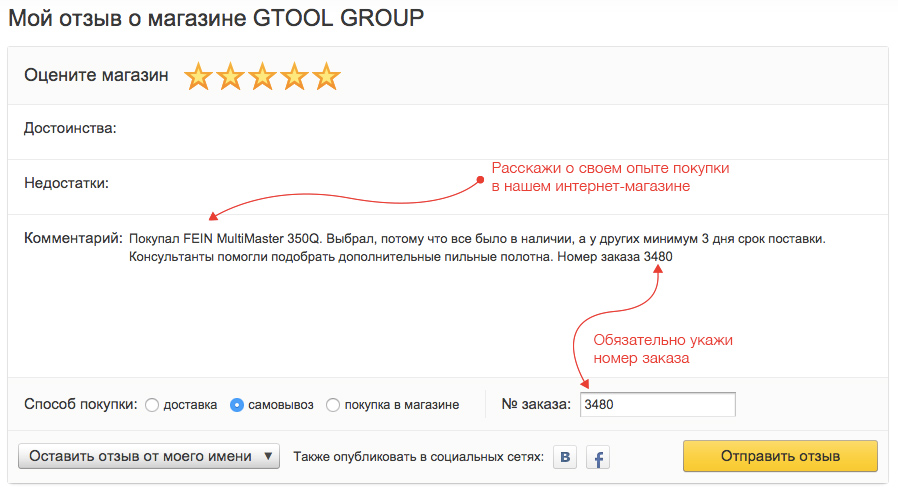Set rating to the fifth star
The height and width of the screenshot is (495, 898).
point(326,76)
